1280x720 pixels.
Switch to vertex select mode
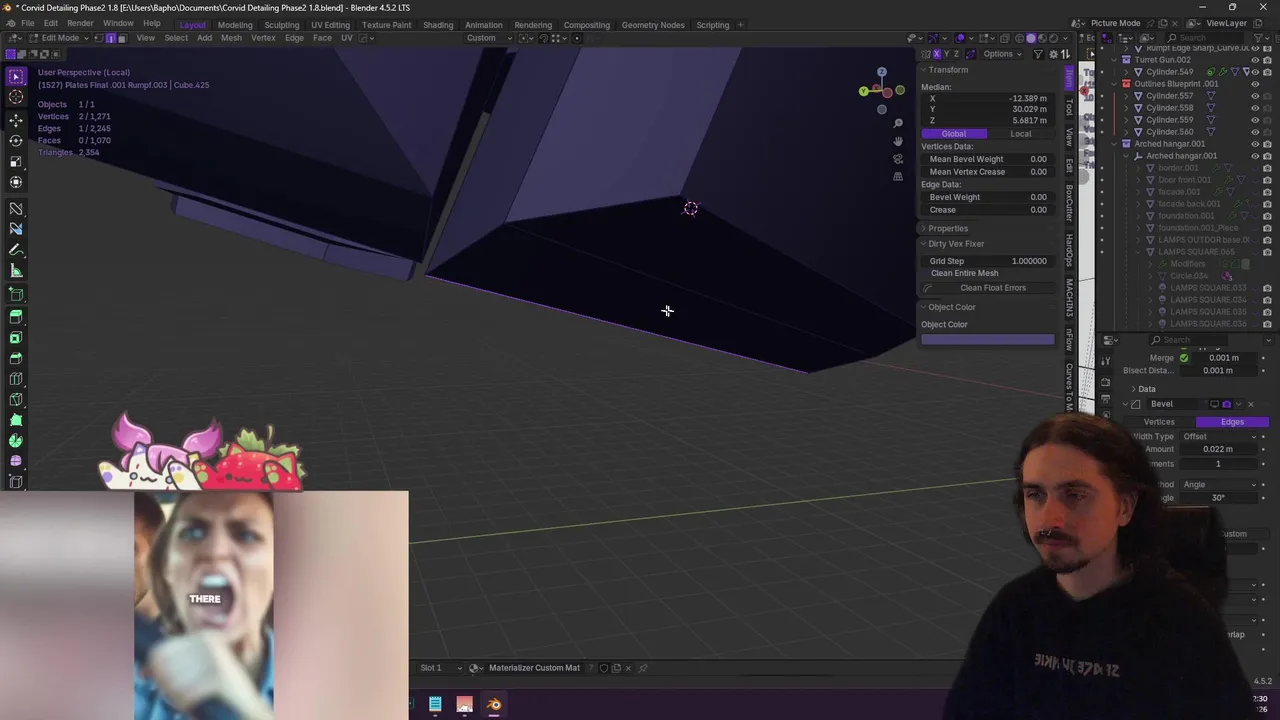click(98, 38)
